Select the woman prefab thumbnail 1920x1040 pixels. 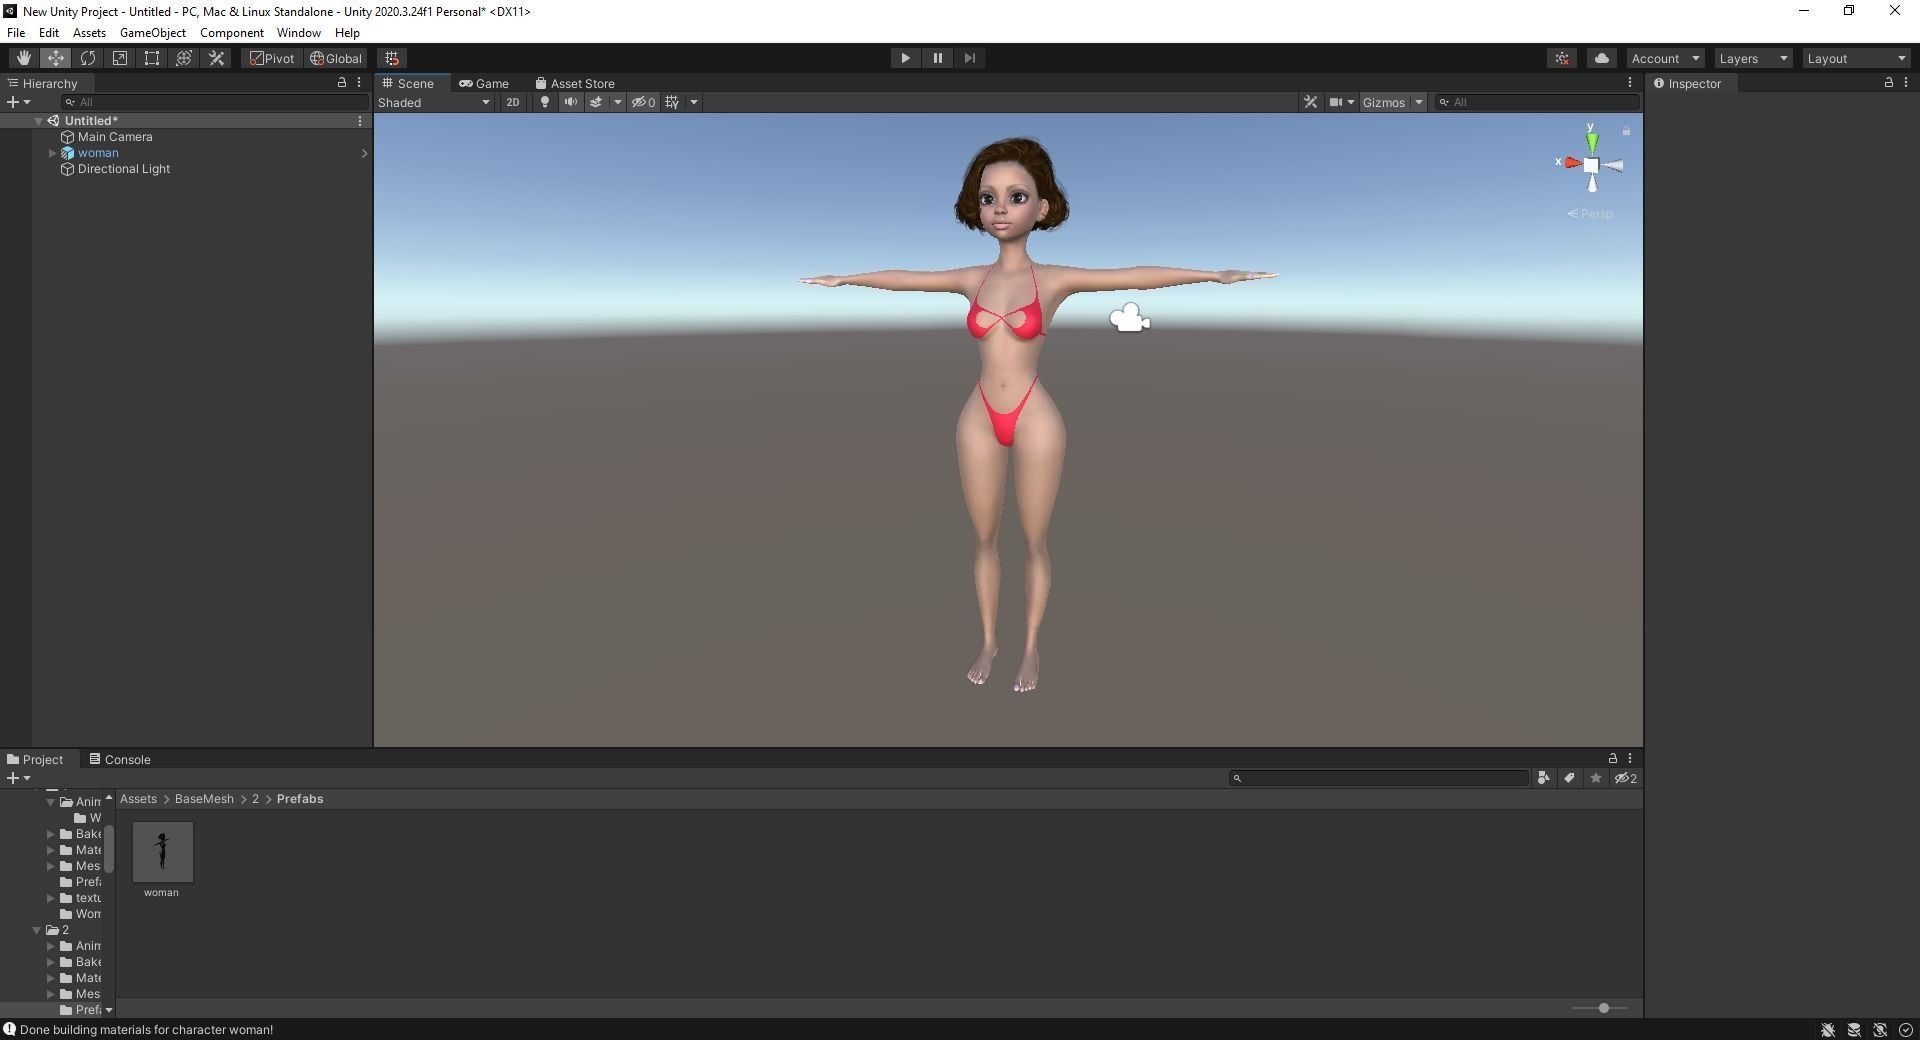pyautogui.click(x=162, y=852)
